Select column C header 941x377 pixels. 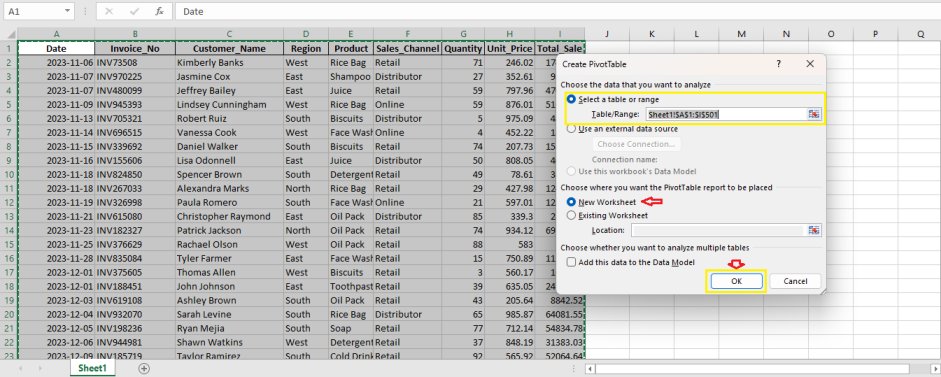229,34
